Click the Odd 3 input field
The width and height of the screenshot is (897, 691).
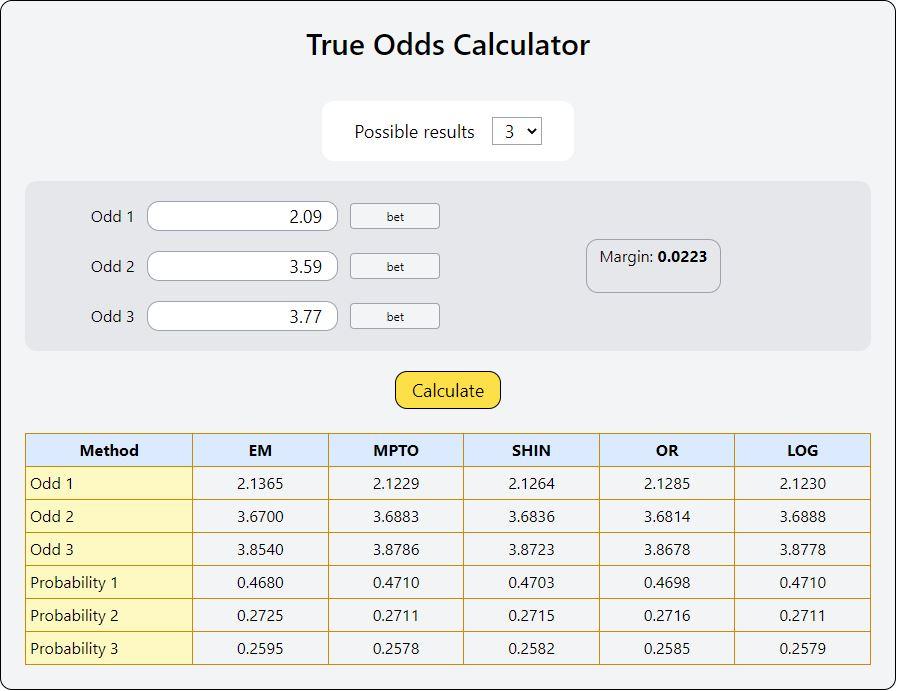point(243,316)
